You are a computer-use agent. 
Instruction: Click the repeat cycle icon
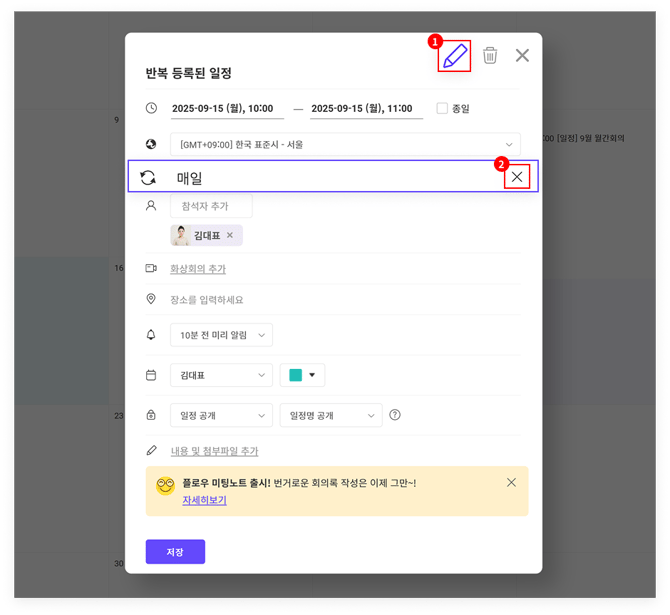pos(148,177)
